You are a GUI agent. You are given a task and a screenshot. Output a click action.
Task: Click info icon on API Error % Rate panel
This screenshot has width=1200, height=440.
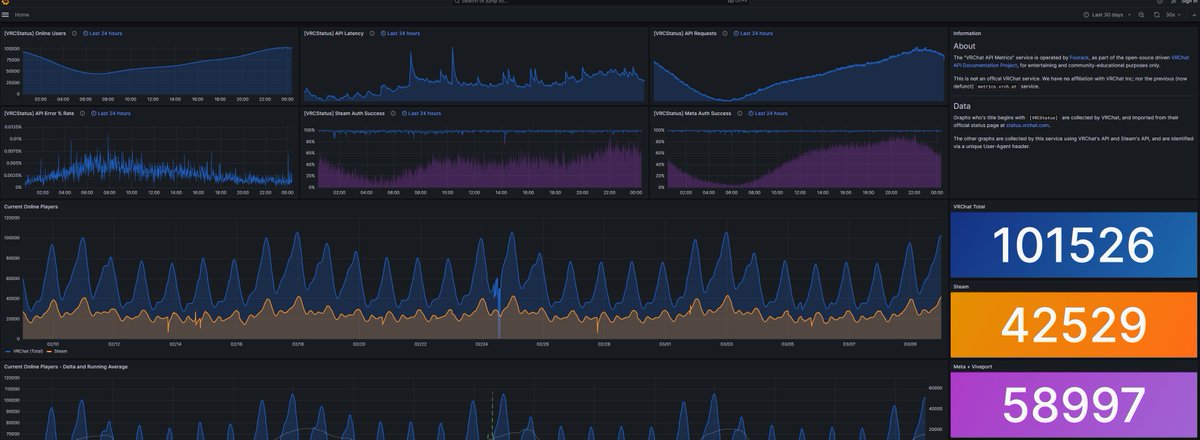82,113
